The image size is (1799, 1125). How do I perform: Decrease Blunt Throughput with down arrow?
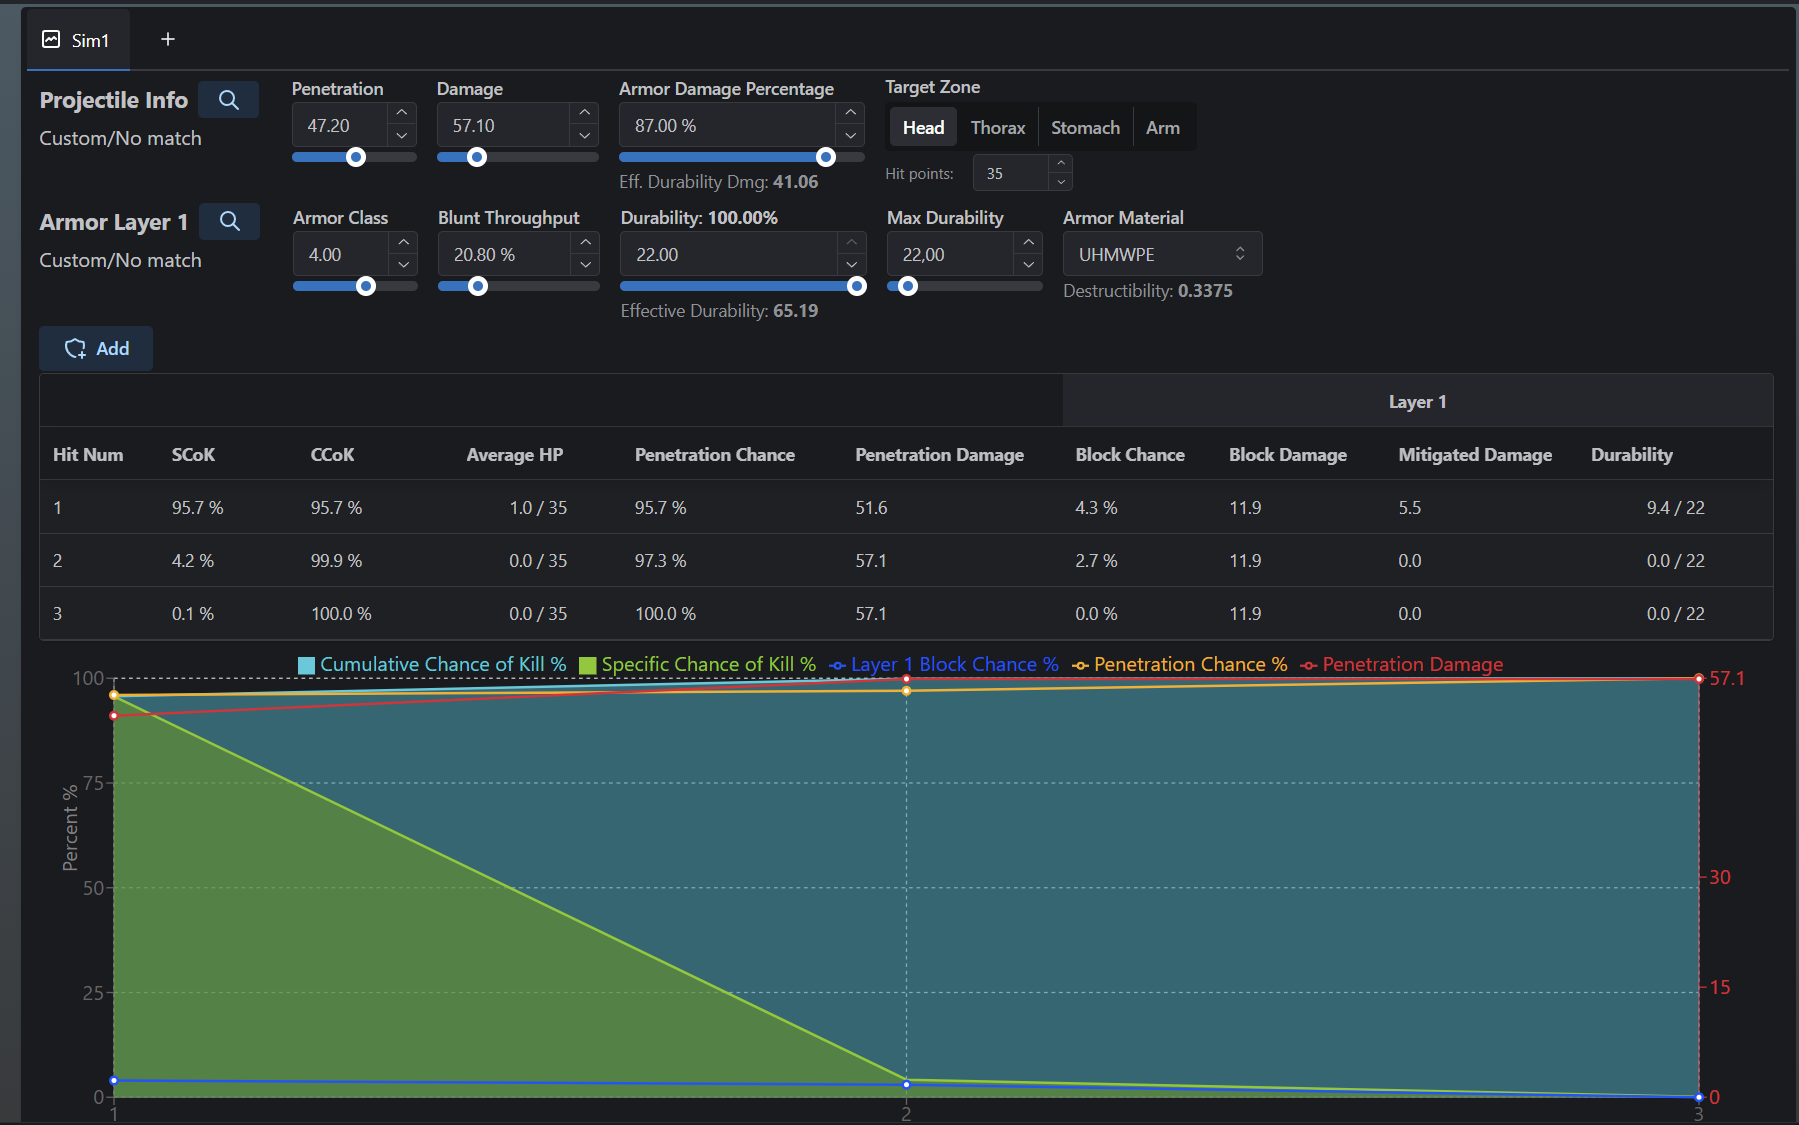[x=585, y=265]
